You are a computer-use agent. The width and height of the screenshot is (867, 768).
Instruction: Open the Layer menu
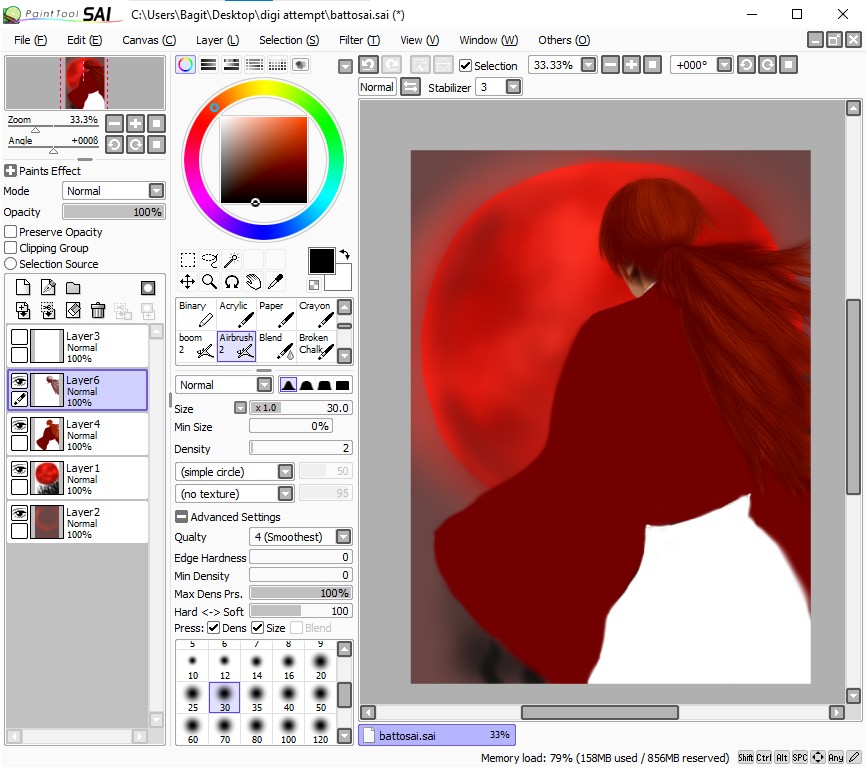pos(217,40)
